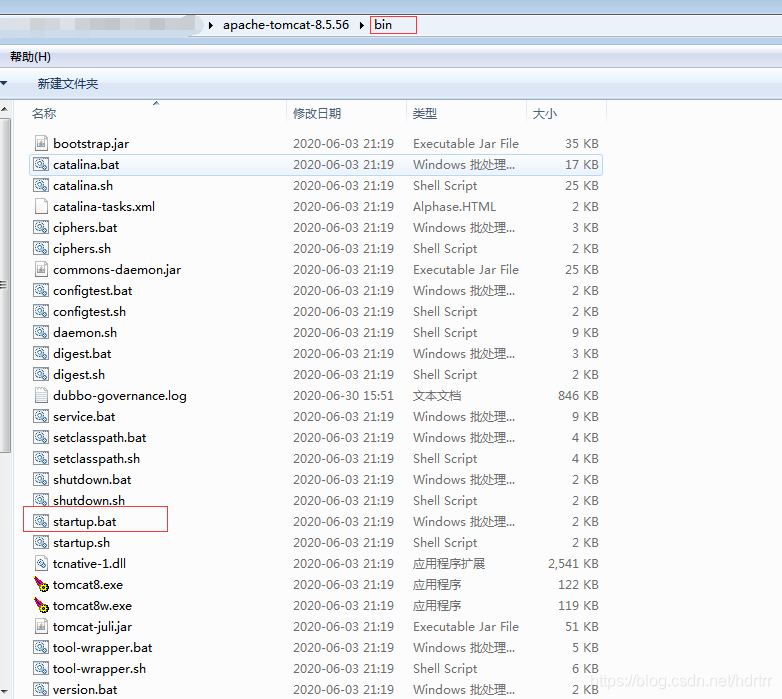Screen dimensions: 782x699
Task: Click the 51 KB size of tomcat-juli.jar
Action: [582, 627]
